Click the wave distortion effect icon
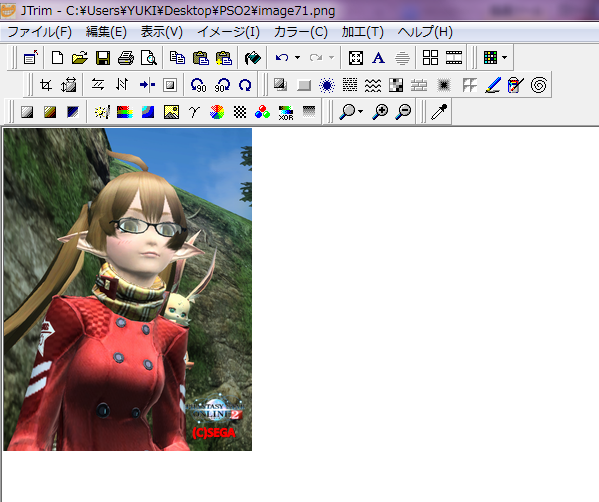Viewport: 599px width, 502px height. [373, 85]
